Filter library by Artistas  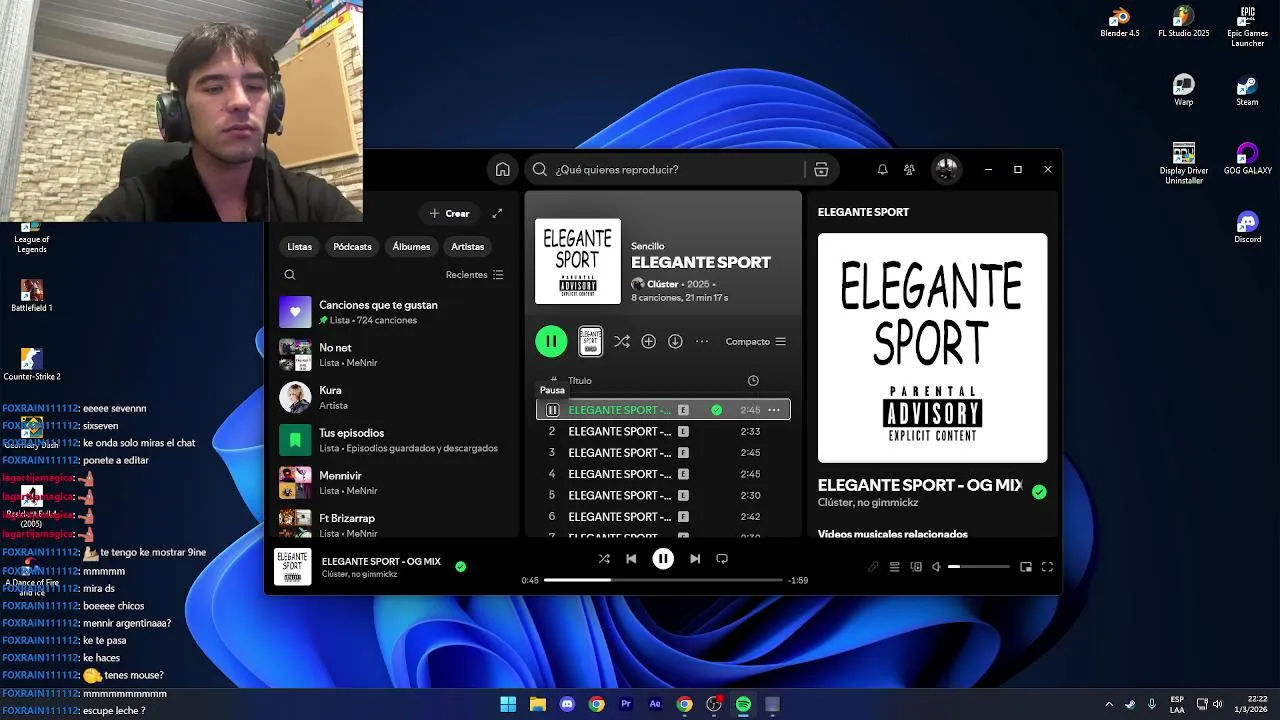tap(467, 247)
